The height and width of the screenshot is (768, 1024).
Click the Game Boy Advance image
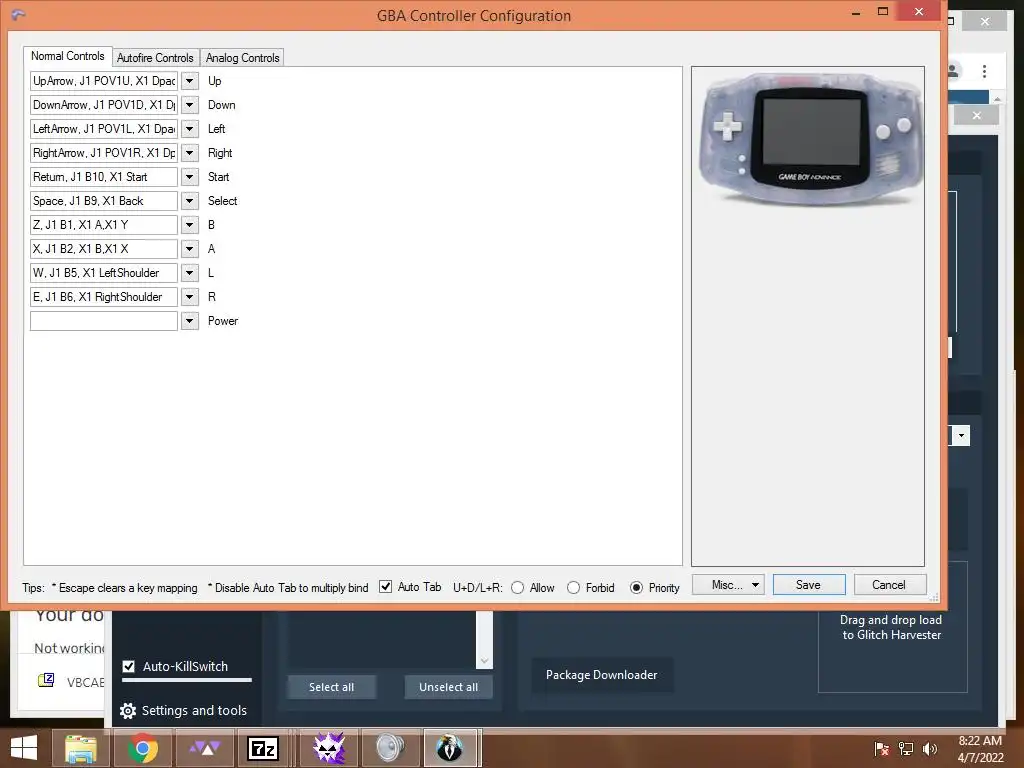809,138
